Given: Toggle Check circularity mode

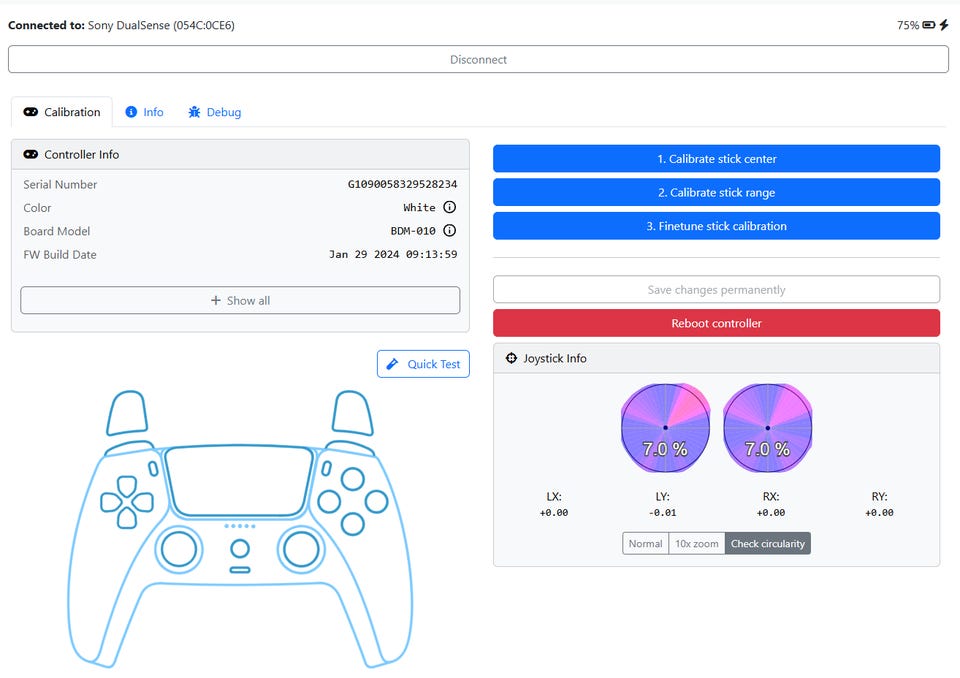Looking at the screenshot, I should 768,543.
